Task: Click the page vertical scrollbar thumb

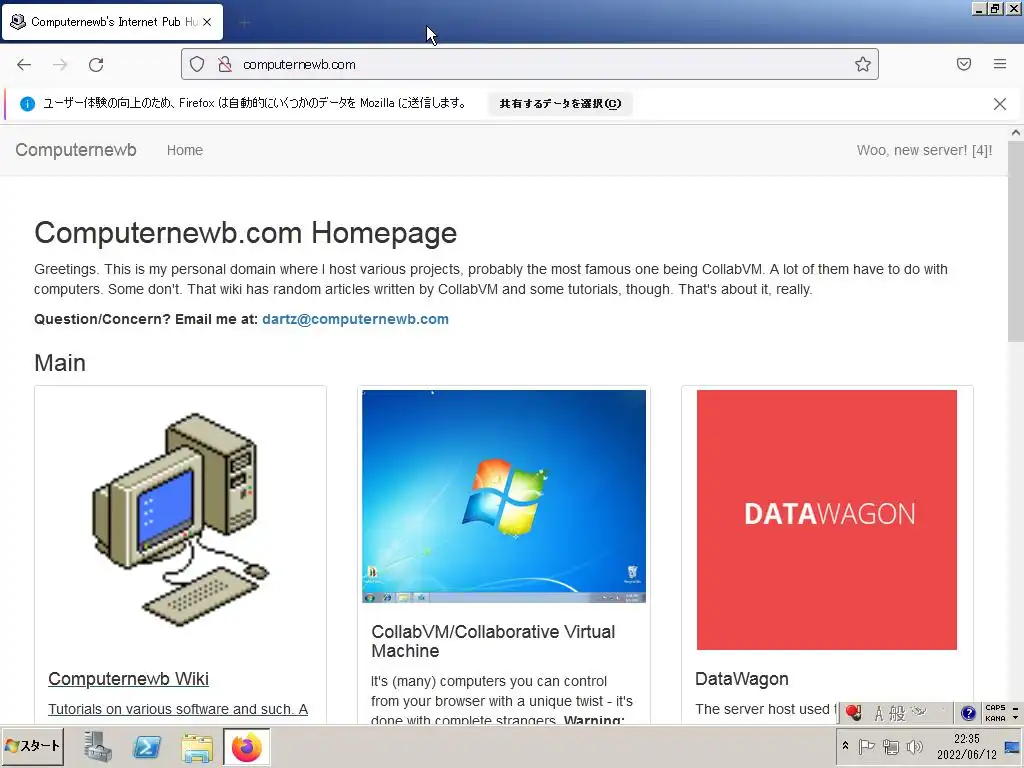Action: (x=1016, y=240)
